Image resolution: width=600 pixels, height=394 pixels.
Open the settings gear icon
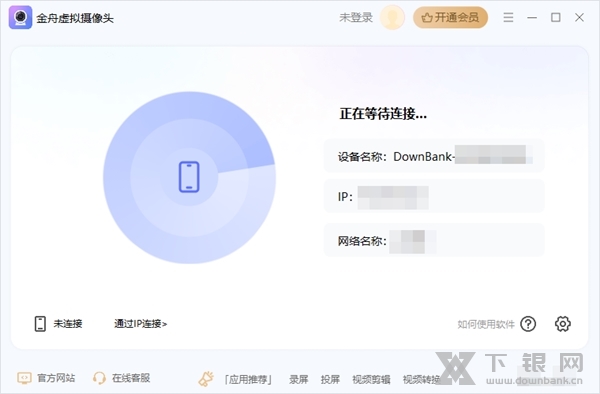(x=562, y=324)
